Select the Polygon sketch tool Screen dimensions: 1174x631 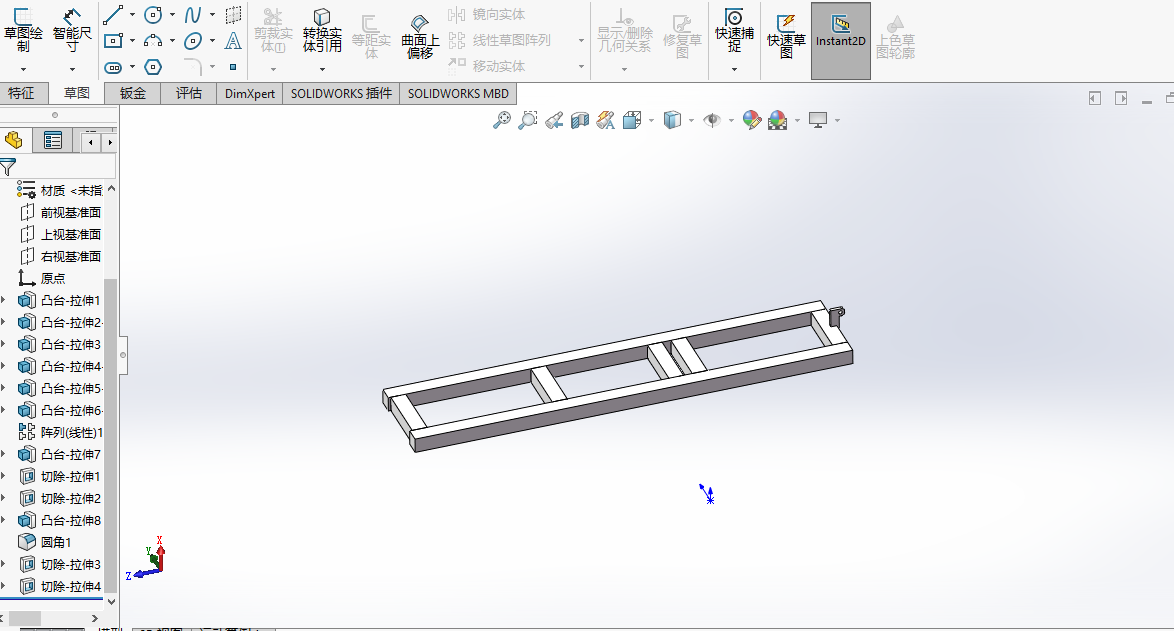pos(153,67)
